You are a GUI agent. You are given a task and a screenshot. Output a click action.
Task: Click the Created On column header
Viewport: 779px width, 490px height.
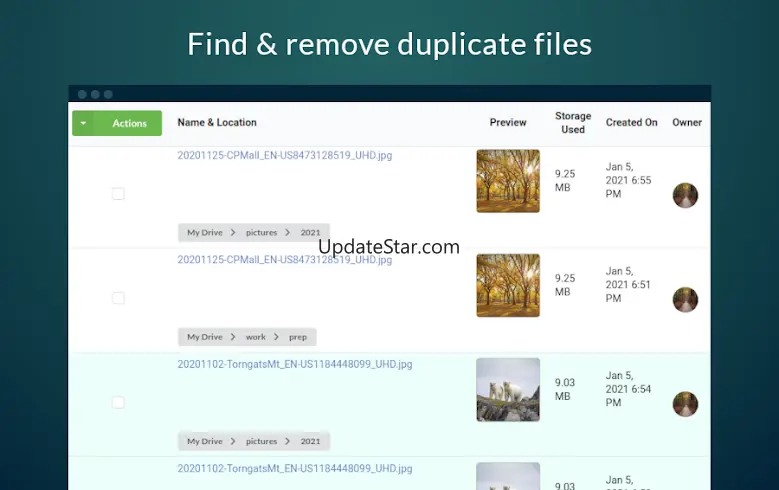[x=631, y=122]
